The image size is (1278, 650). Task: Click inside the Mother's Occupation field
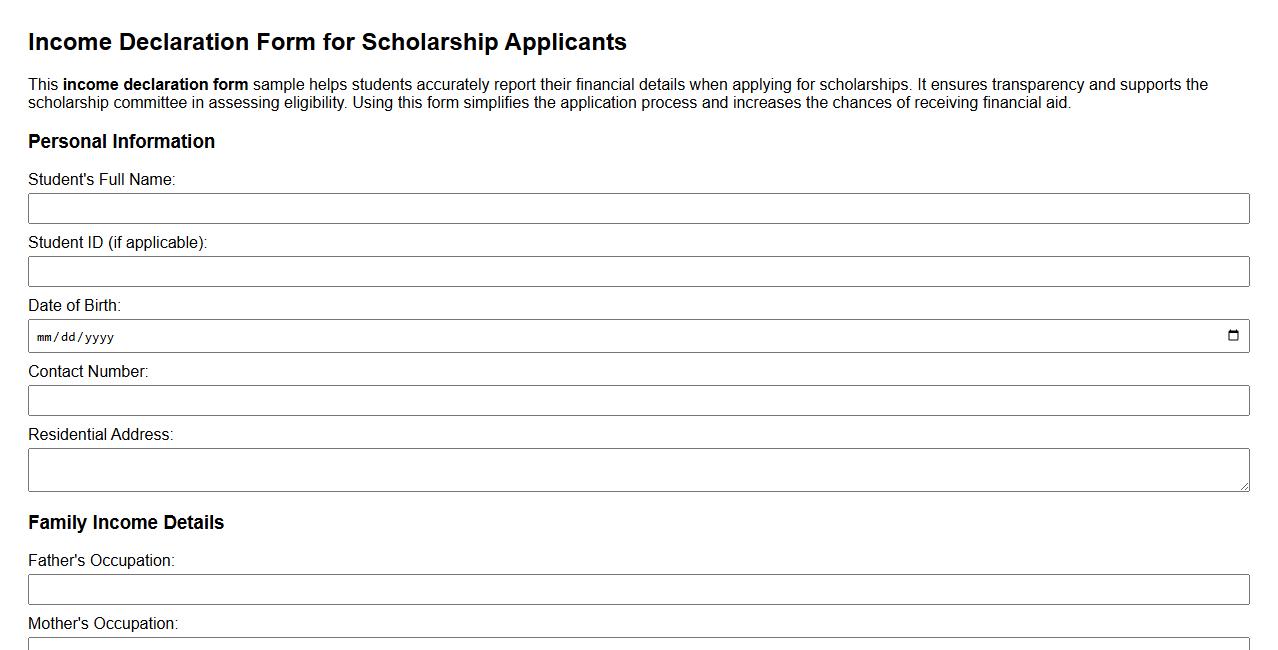639,647
